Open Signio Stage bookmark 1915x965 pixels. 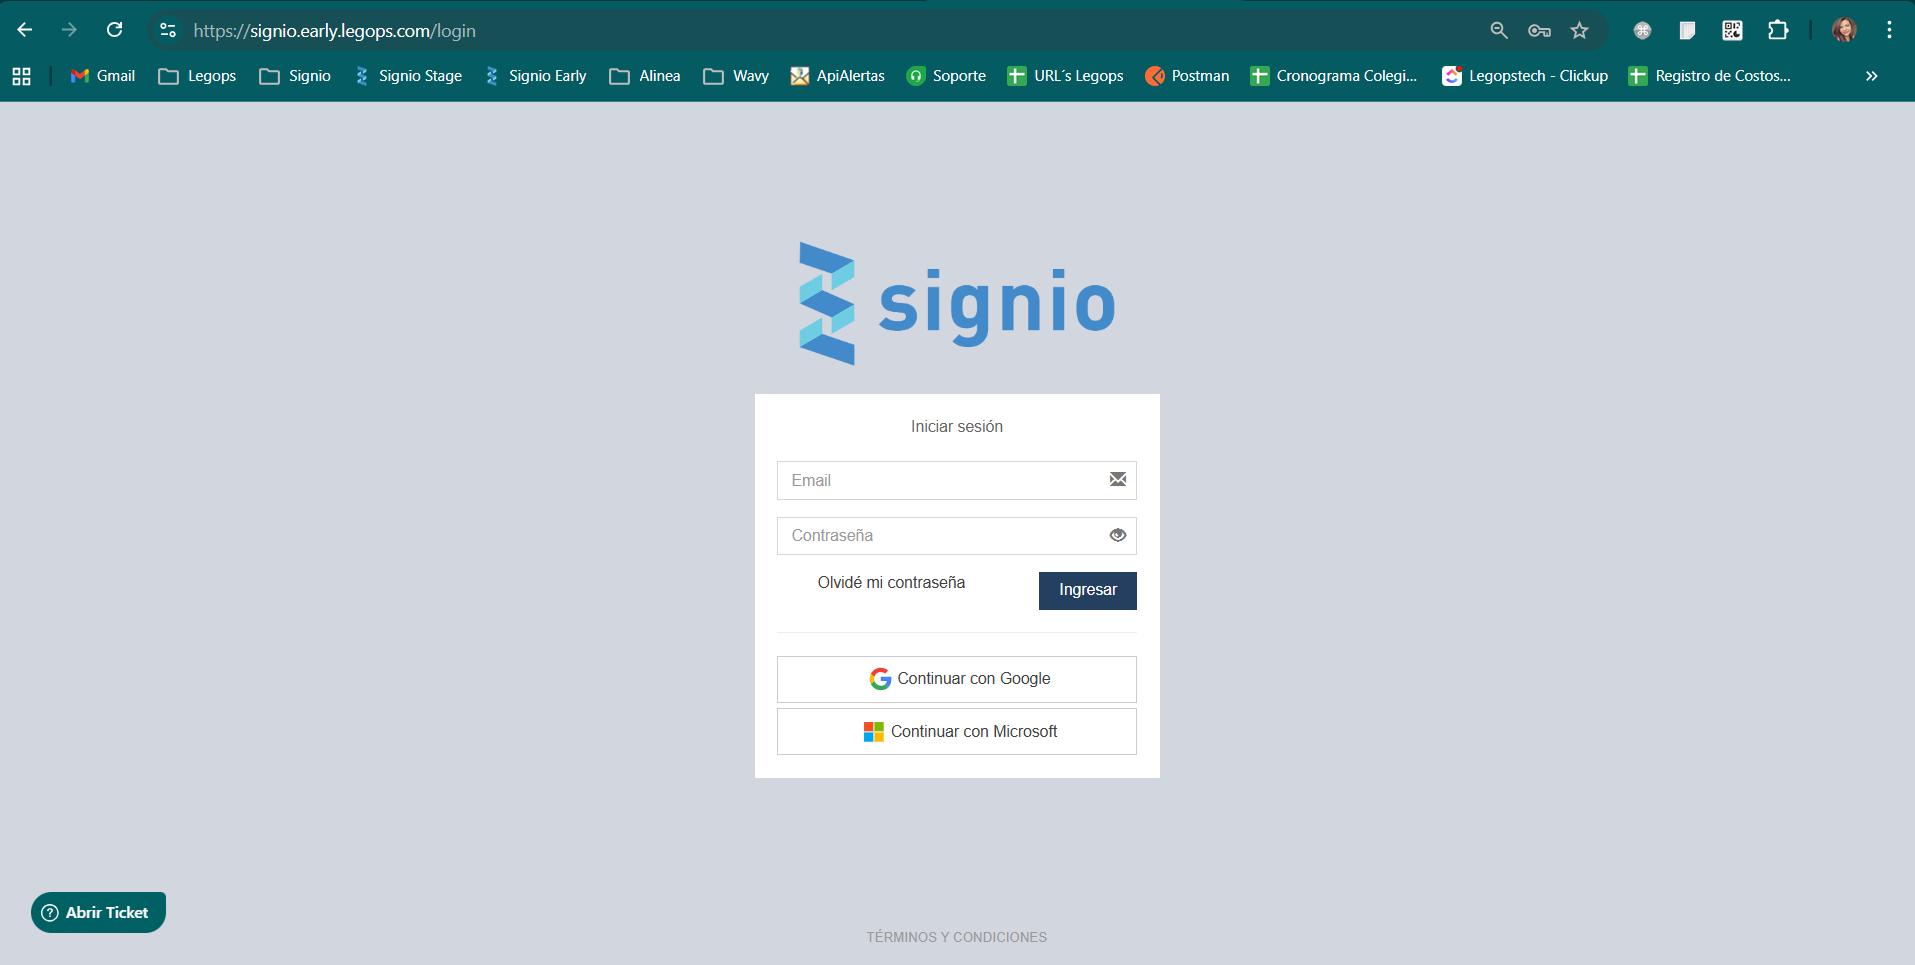tap(408, 76)
